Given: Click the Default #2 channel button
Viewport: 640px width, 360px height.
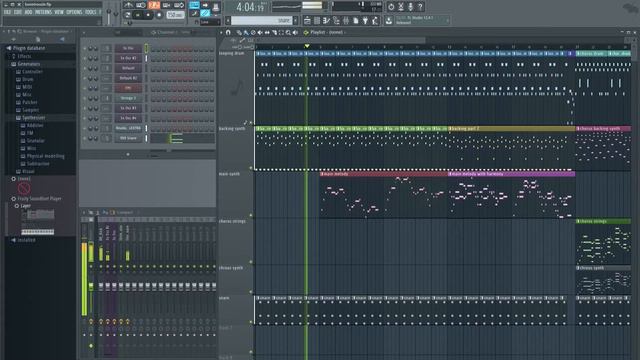Looking at the screenshot, I should (x=128, y=78).
